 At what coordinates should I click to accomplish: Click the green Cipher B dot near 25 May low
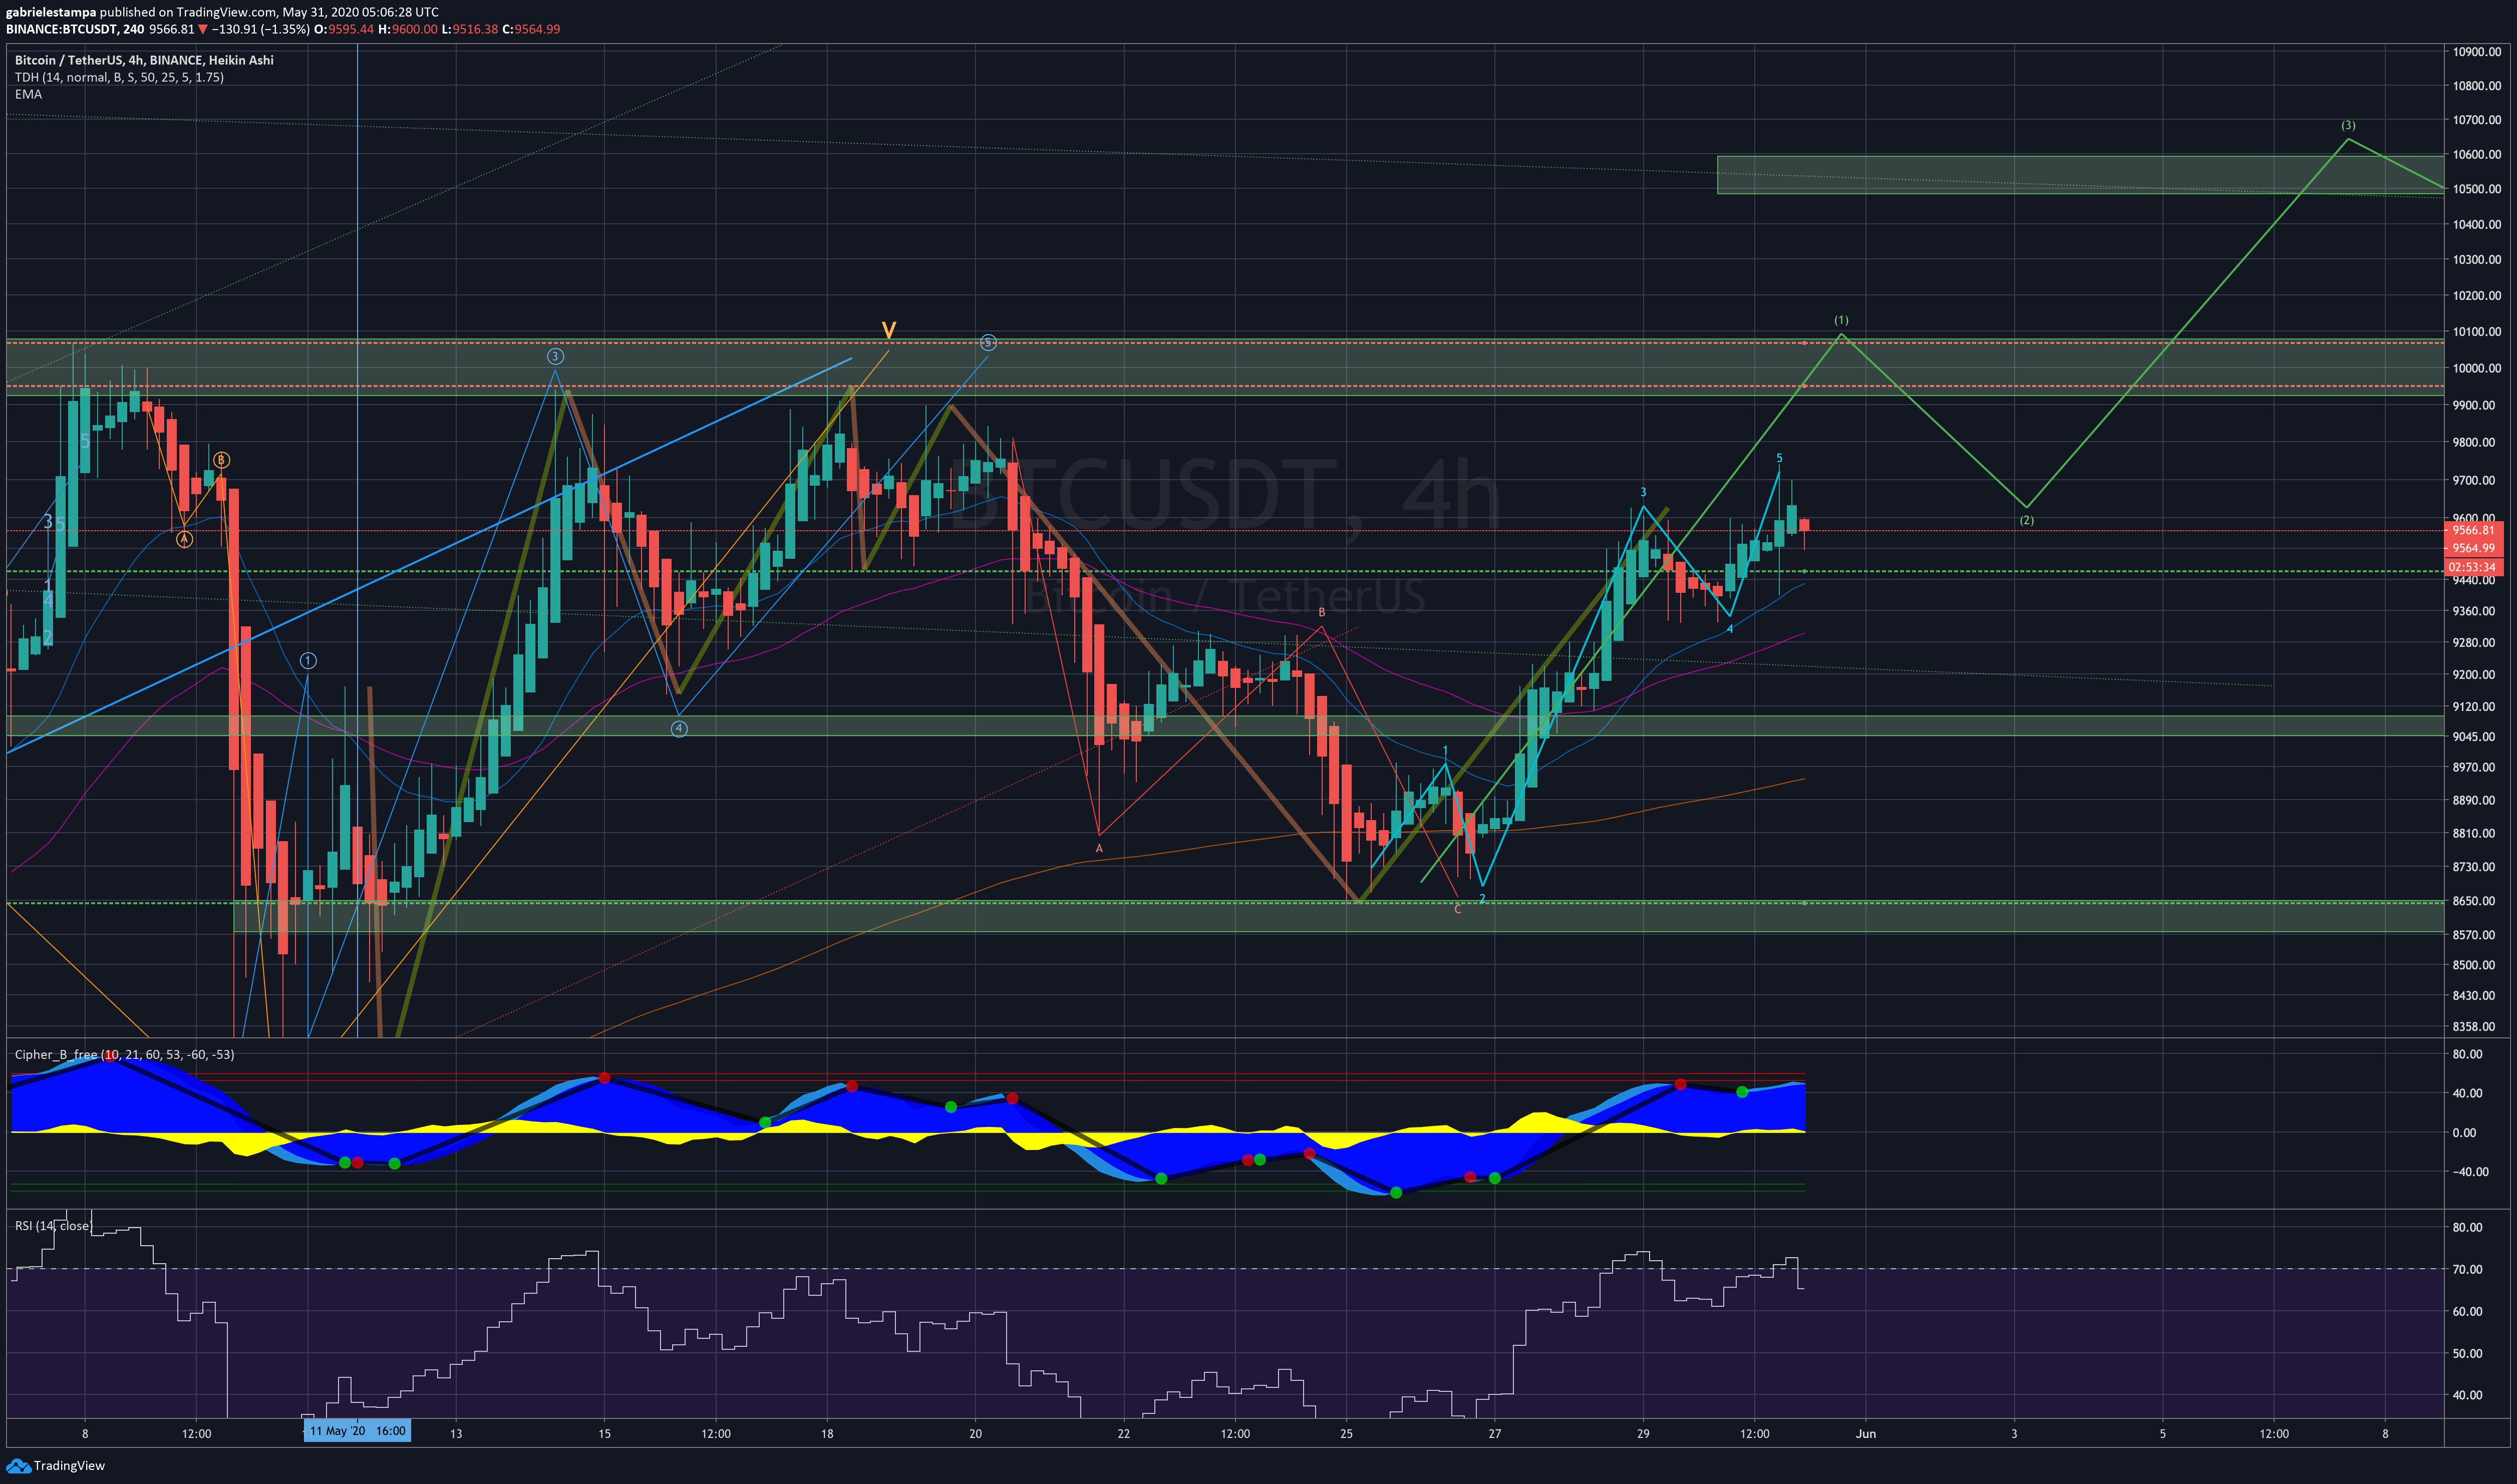click(1396, 1192)
